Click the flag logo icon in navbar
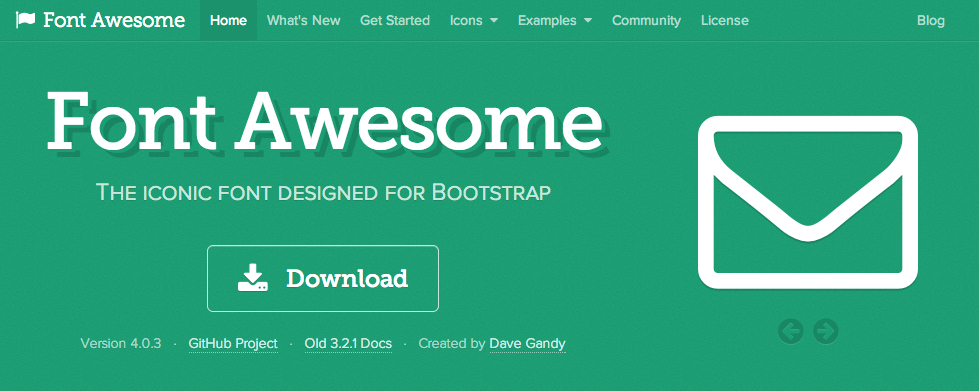The width and height of the screenshot is (979, 391). [x=25, y=20]
